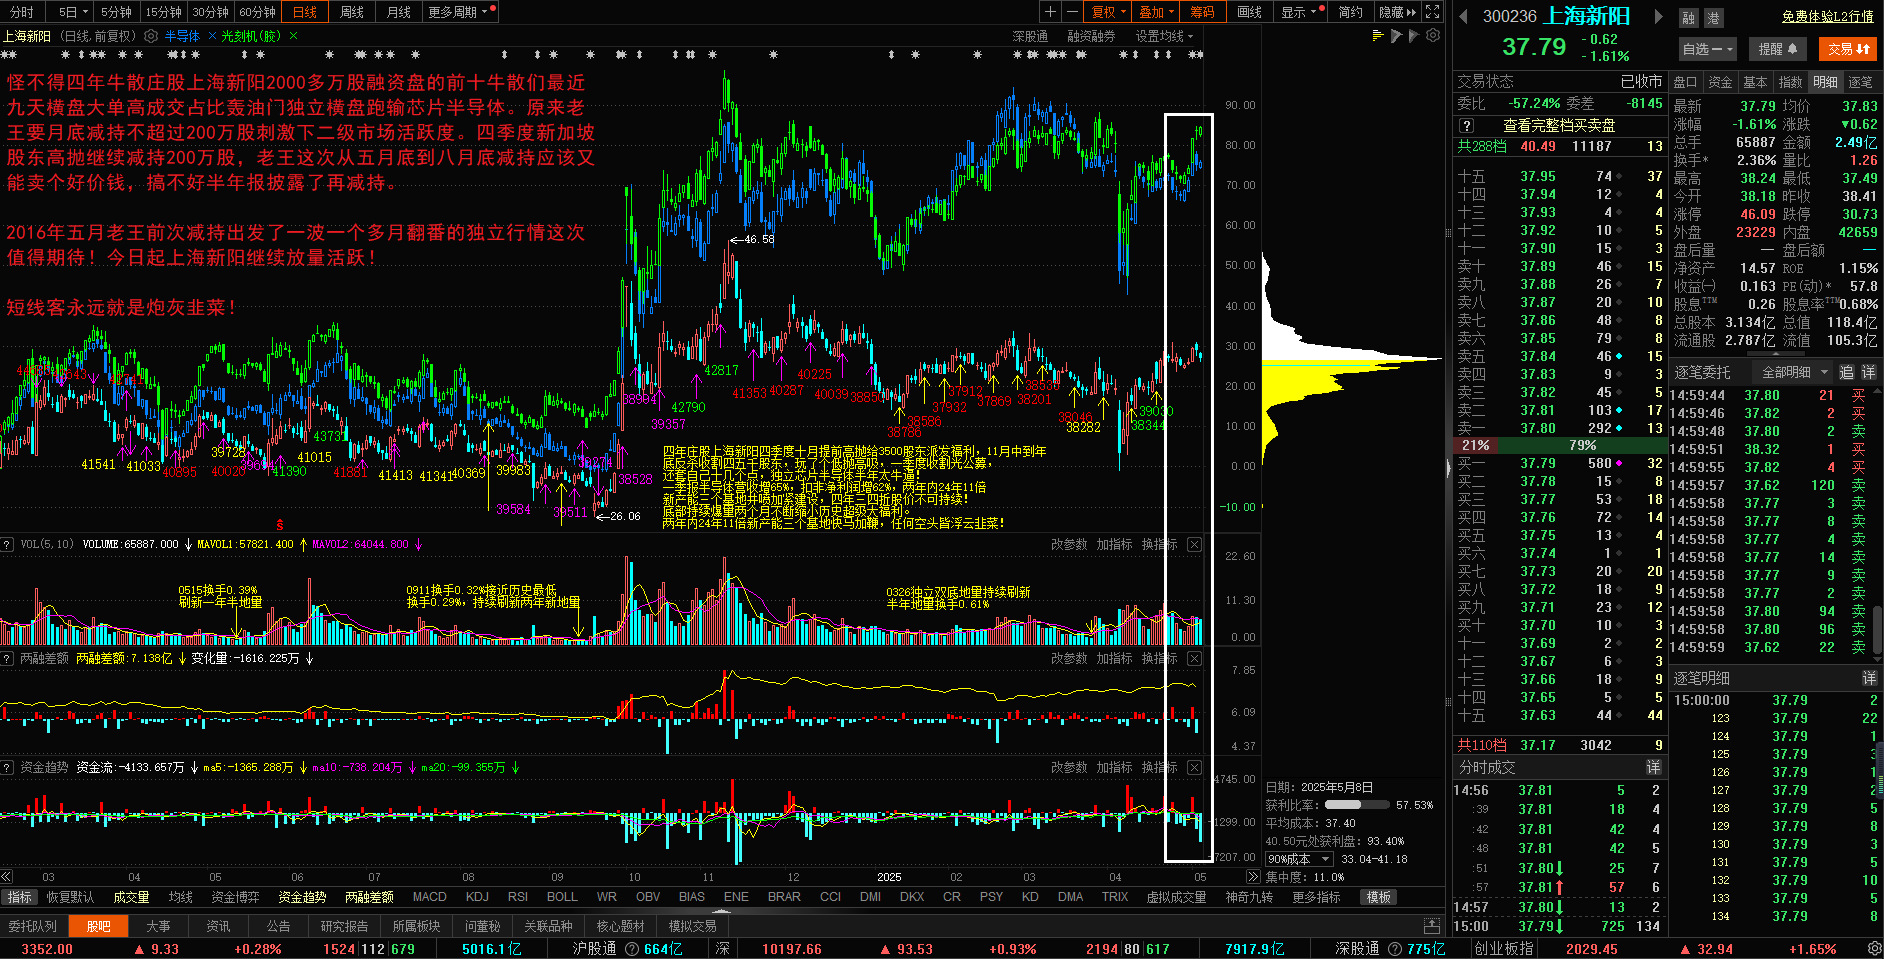The width and height of the screenshot is (1884, 959).
Task: Click the 融 margin trading badge
Action: 1689,18
